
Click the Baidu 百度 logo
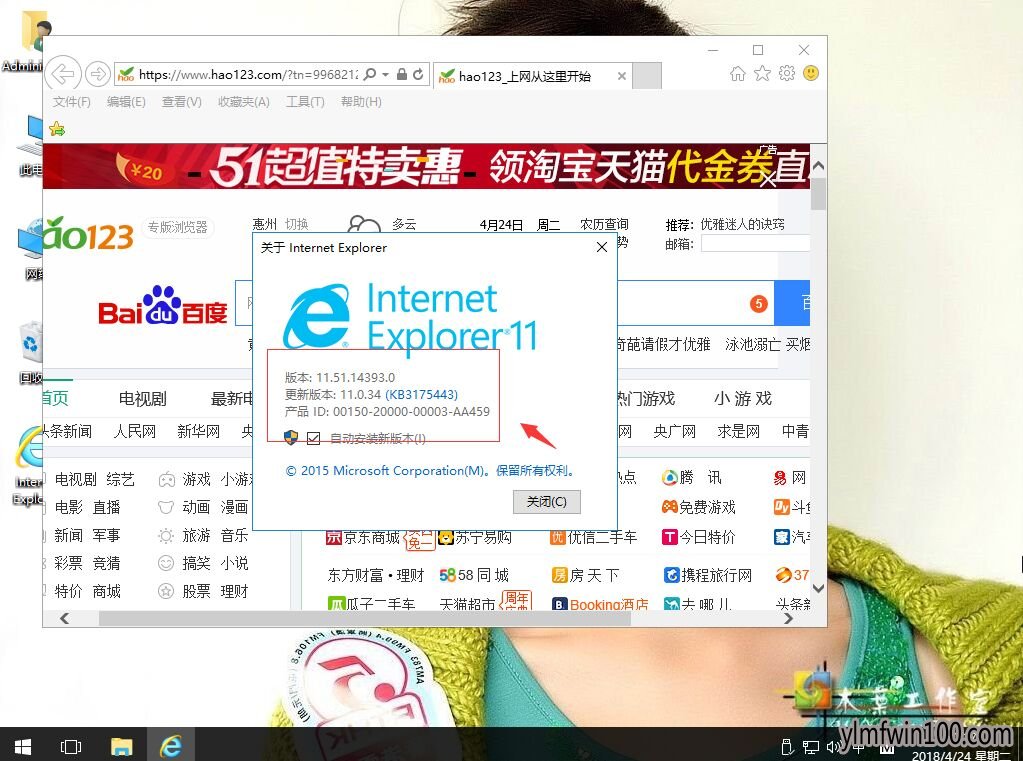point(162,307)
